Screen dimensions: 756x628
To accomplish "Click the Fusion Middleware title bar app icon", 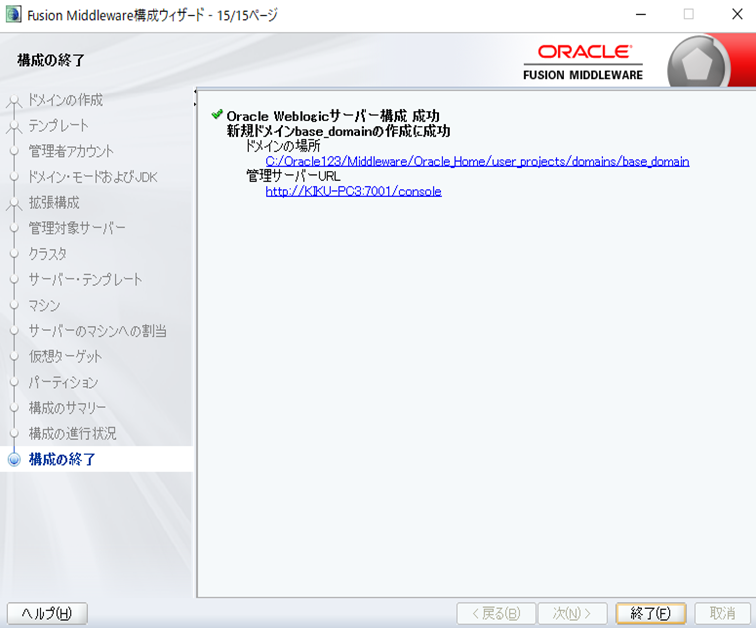I will coord(13,15).
